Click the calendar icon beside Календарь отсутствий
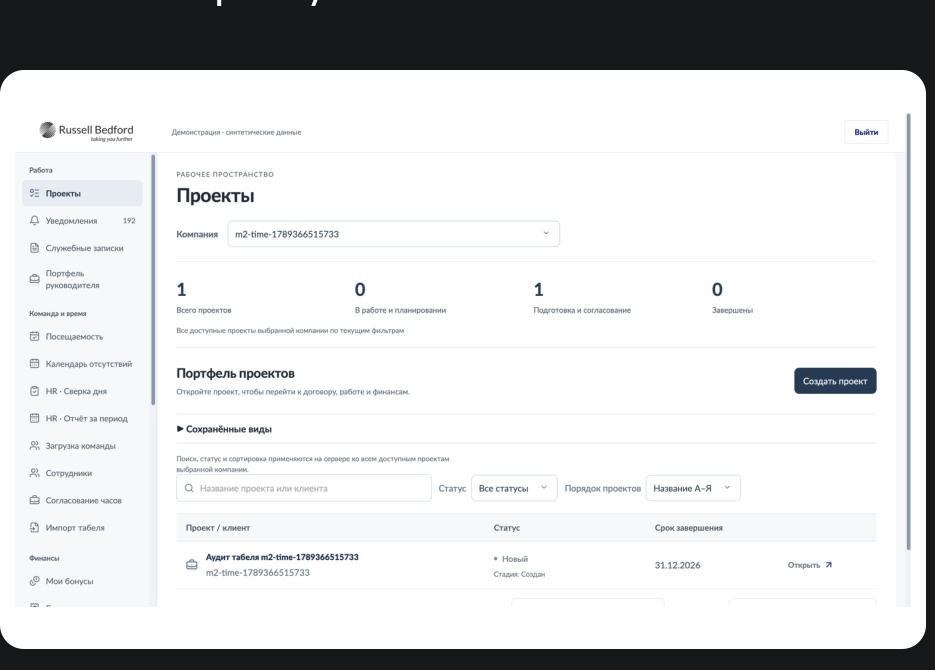Image resolution: width=935 pixels, height=670 pixels. click(x=35, y=364)
